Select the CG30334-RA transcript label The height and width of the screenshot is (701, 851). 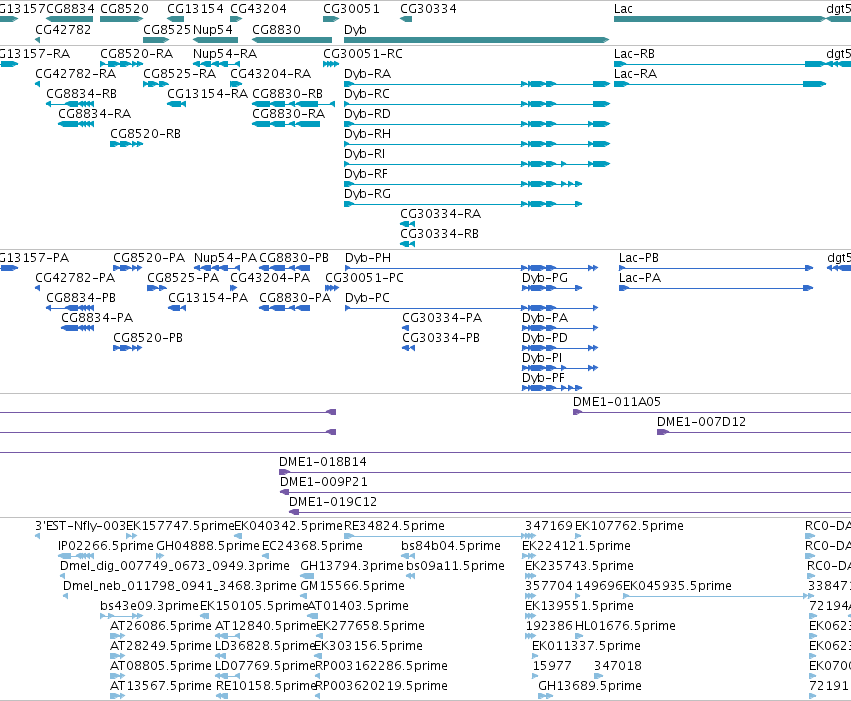(x=441, y=214)
